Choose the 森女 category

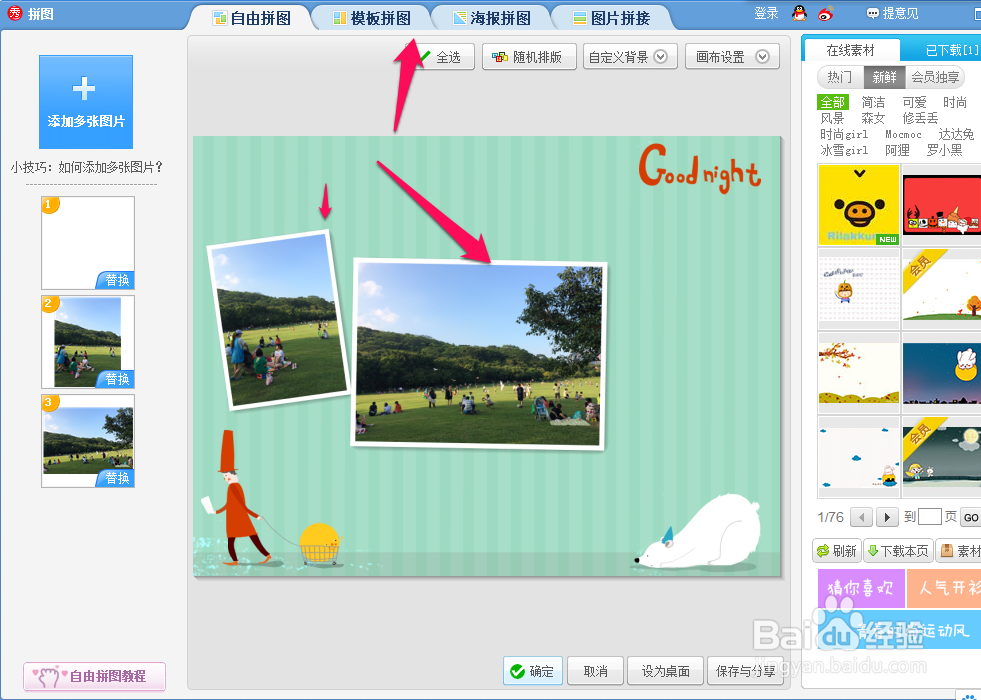873,118
